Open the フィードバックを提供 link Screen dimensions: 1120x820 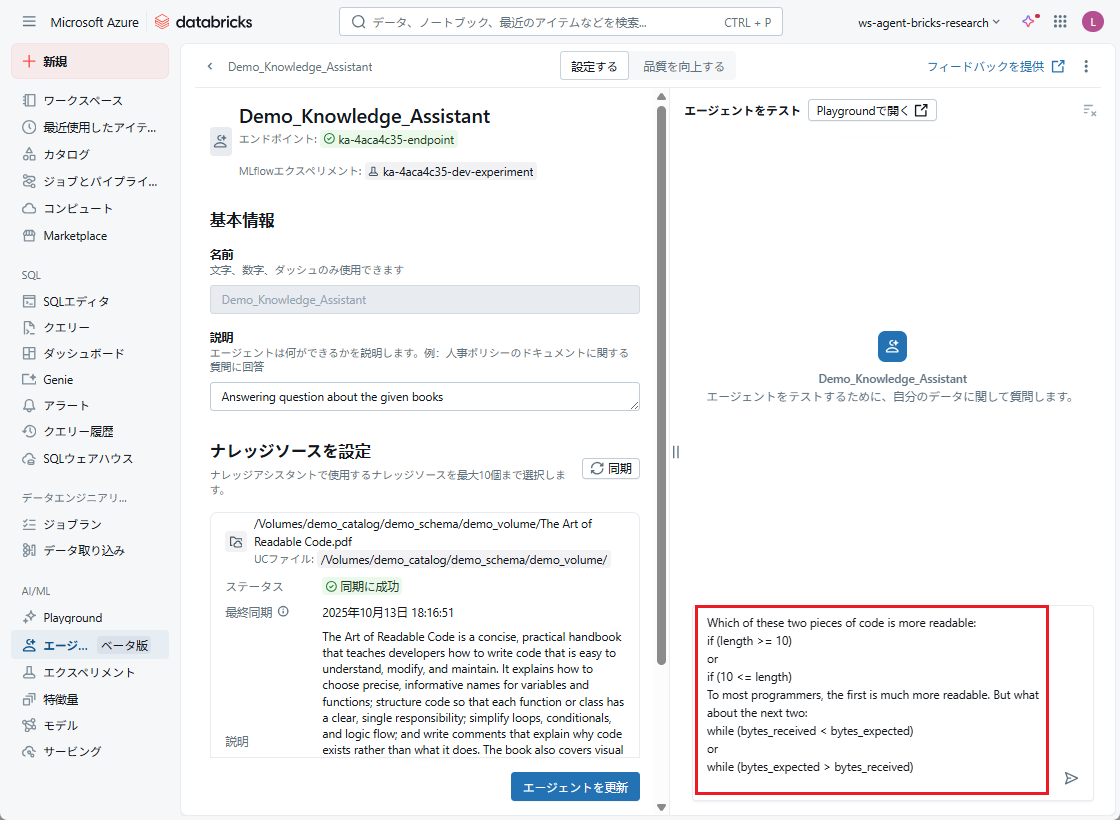coord(996,66)
